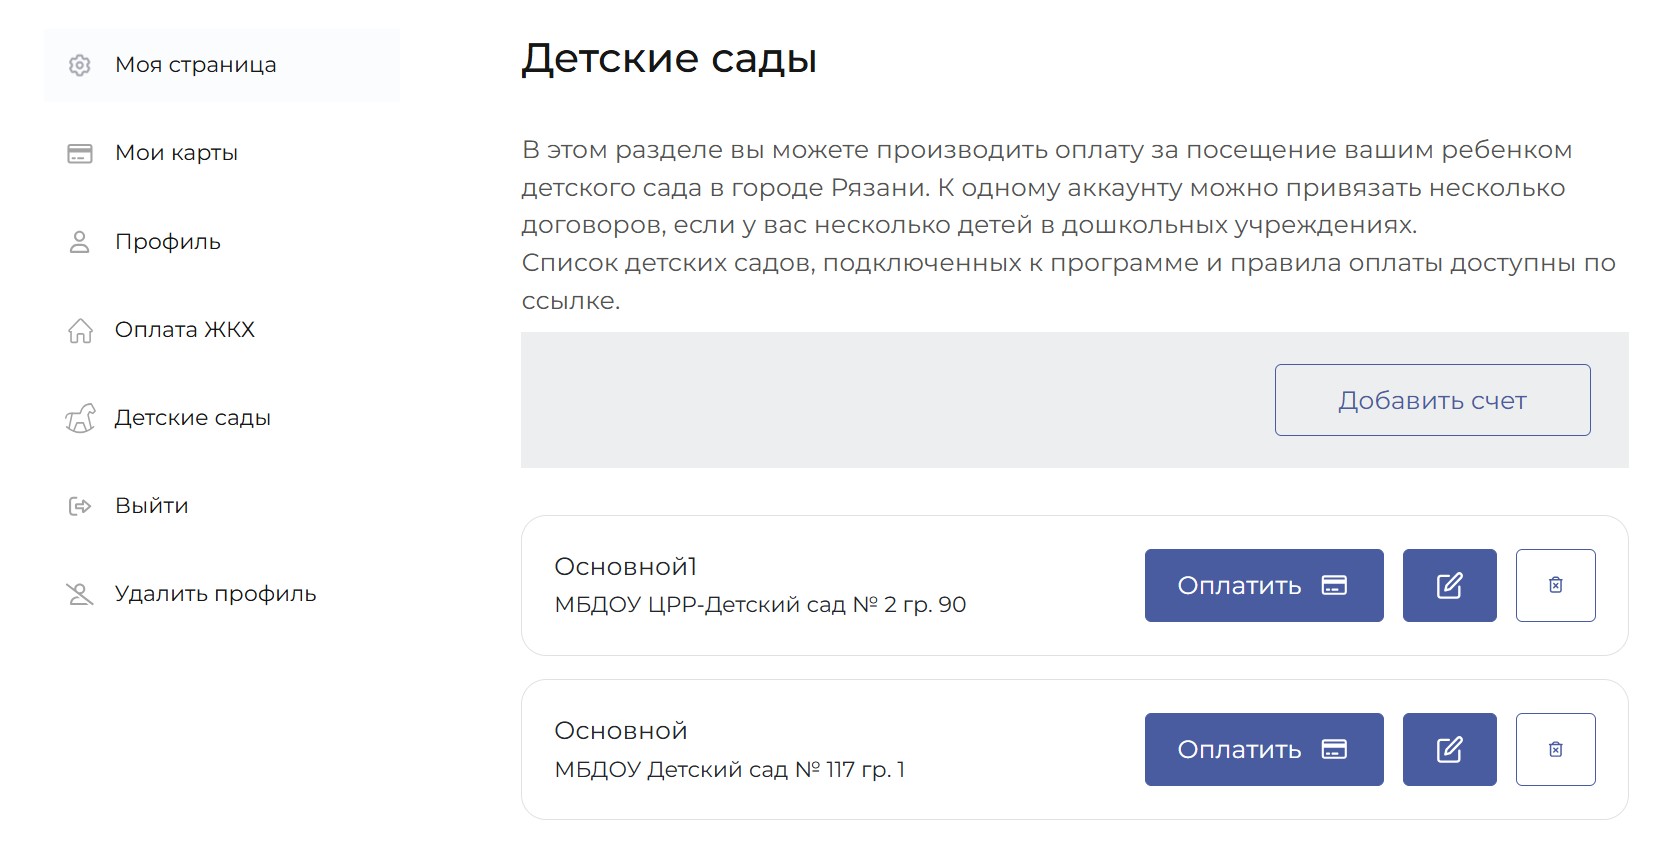This screenshot has width=1659, height=864.
Task: Click the crossed-out person icon for Удалить профиль
Action: tap(80, 594)
